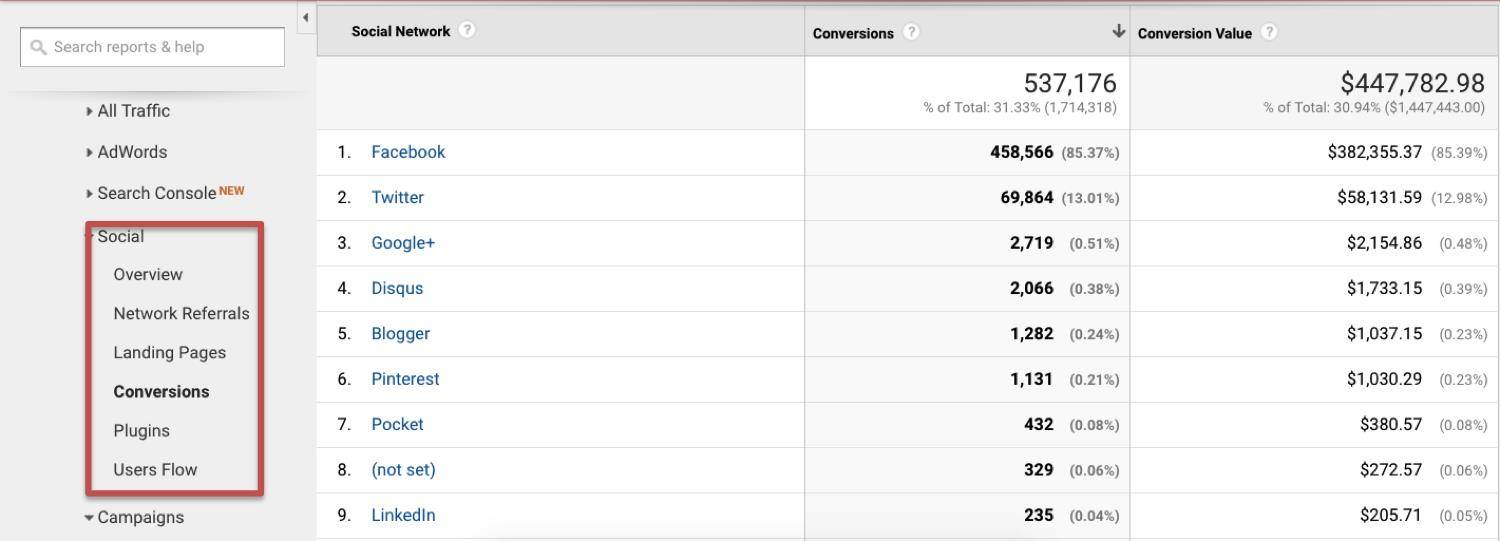Expand the All Traffic section
1500x541 pixels.
[128, 111]
